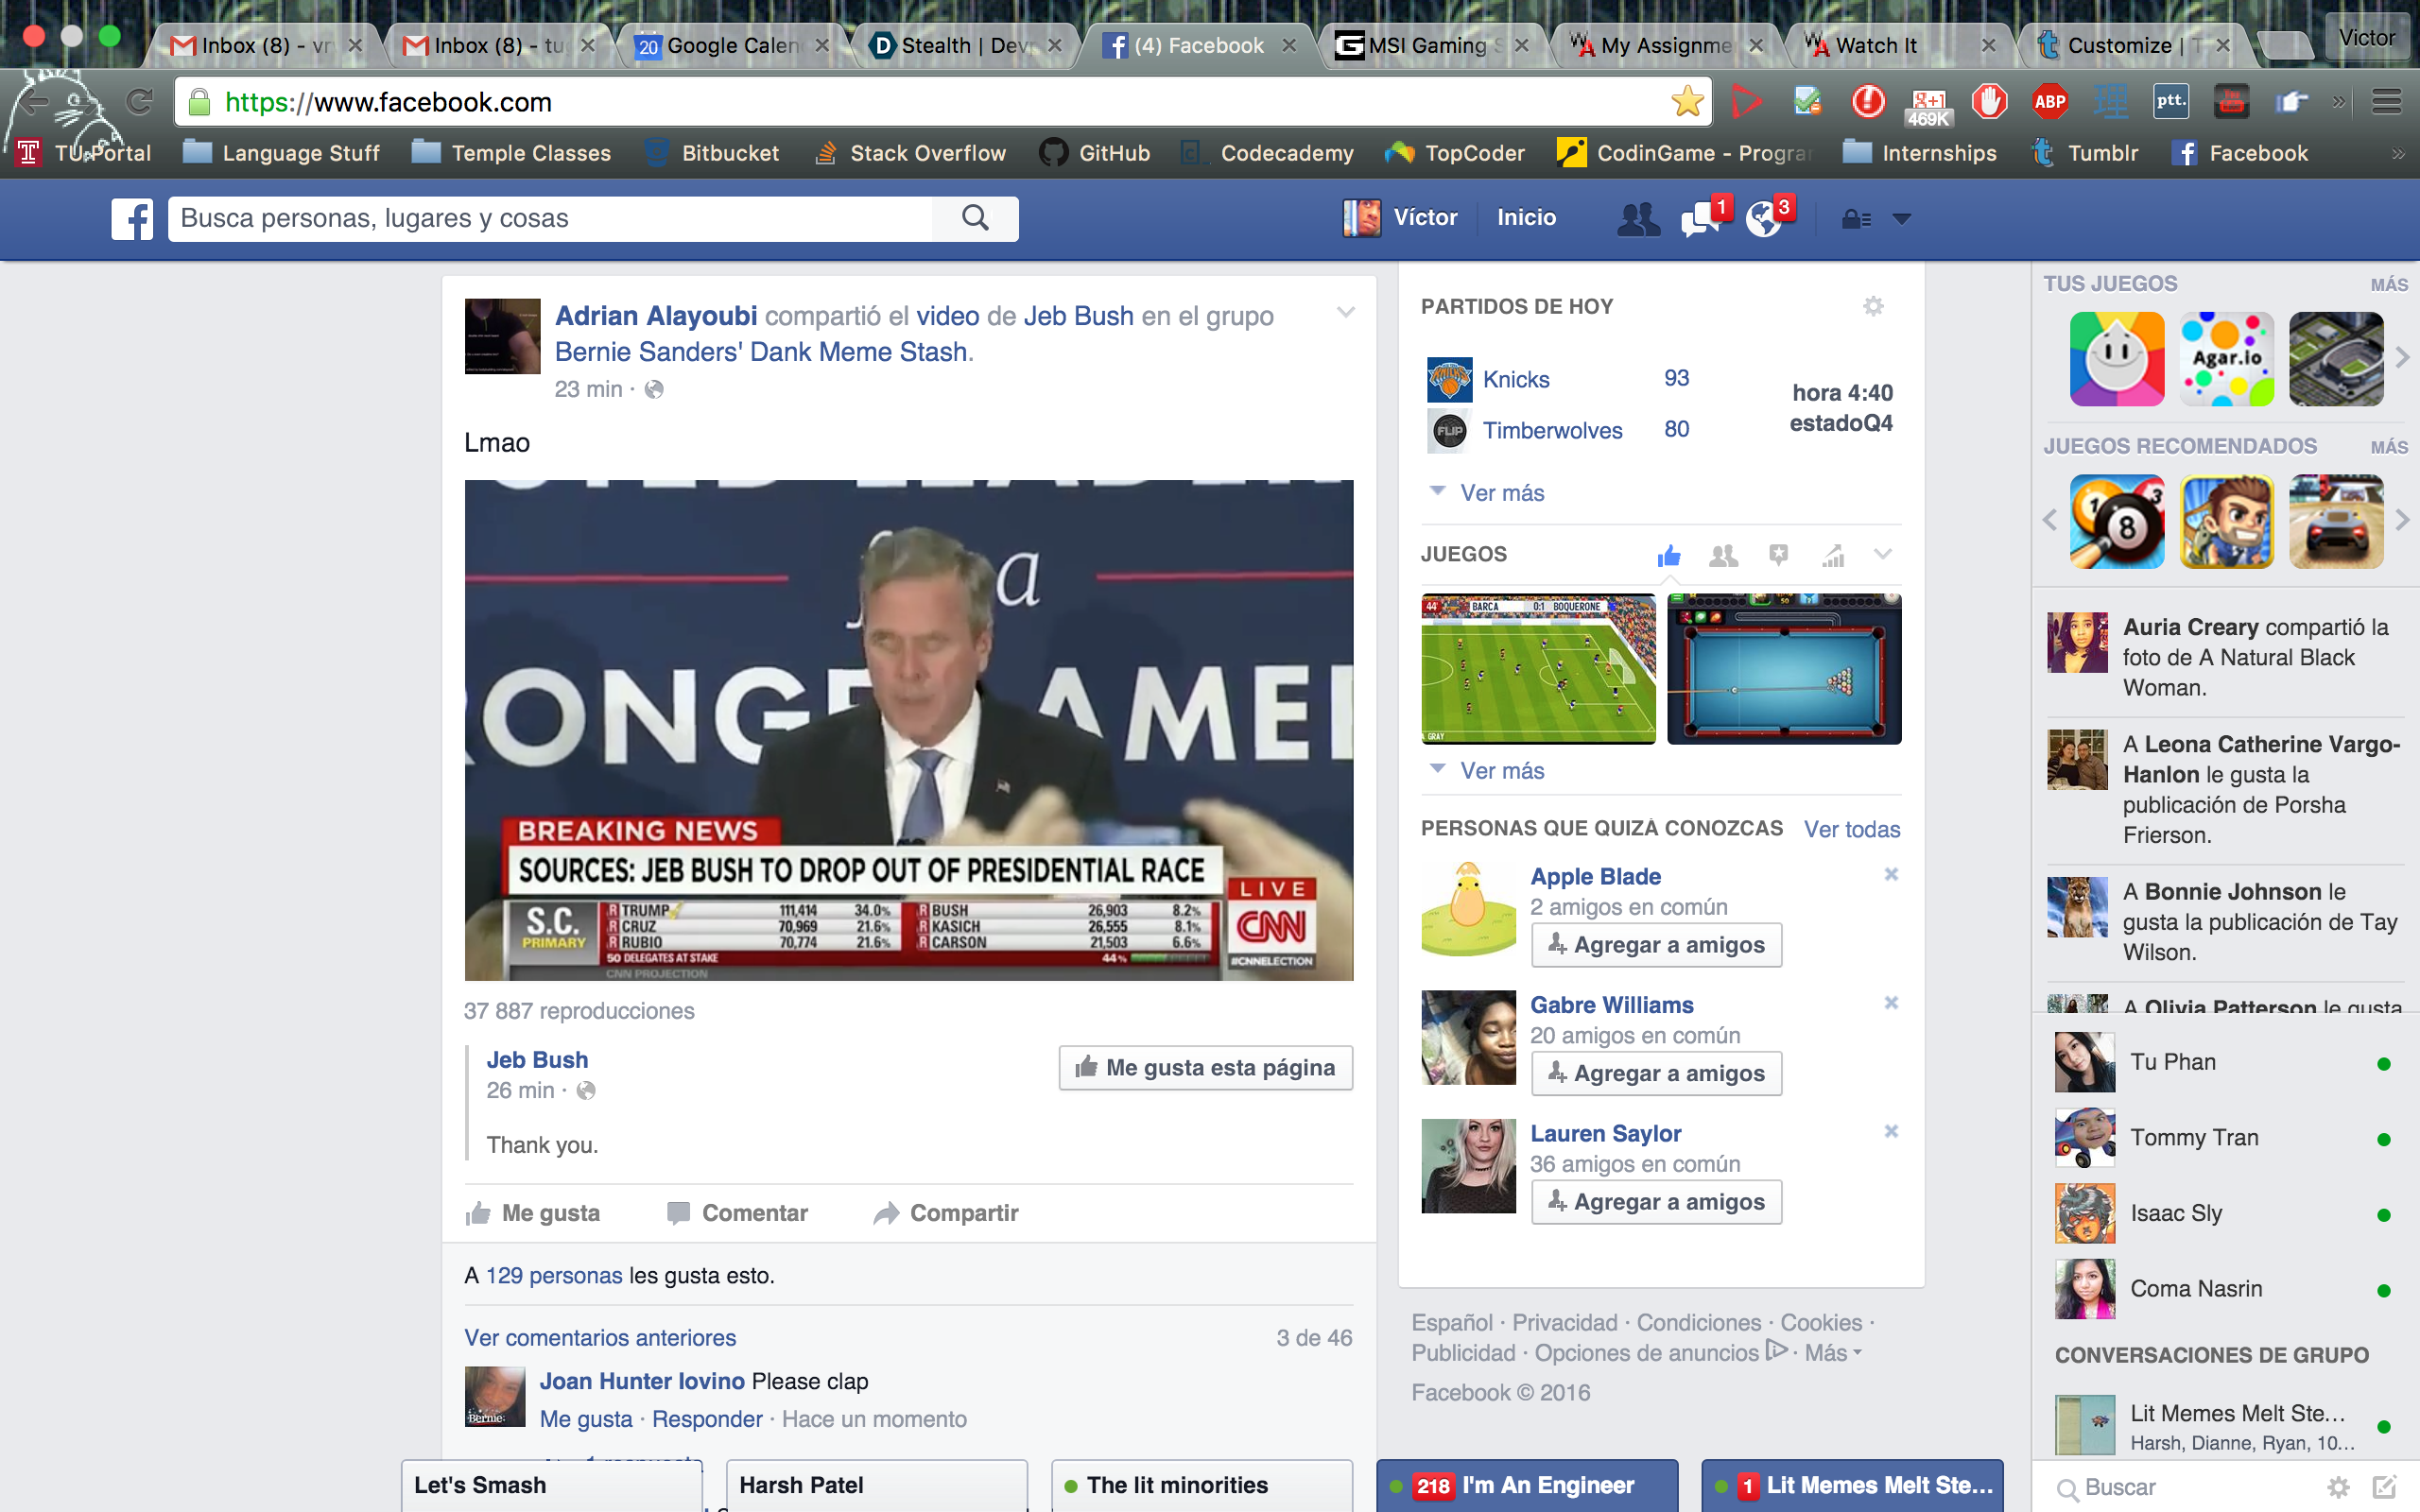Click the Facebook search input field

(550, 218)
